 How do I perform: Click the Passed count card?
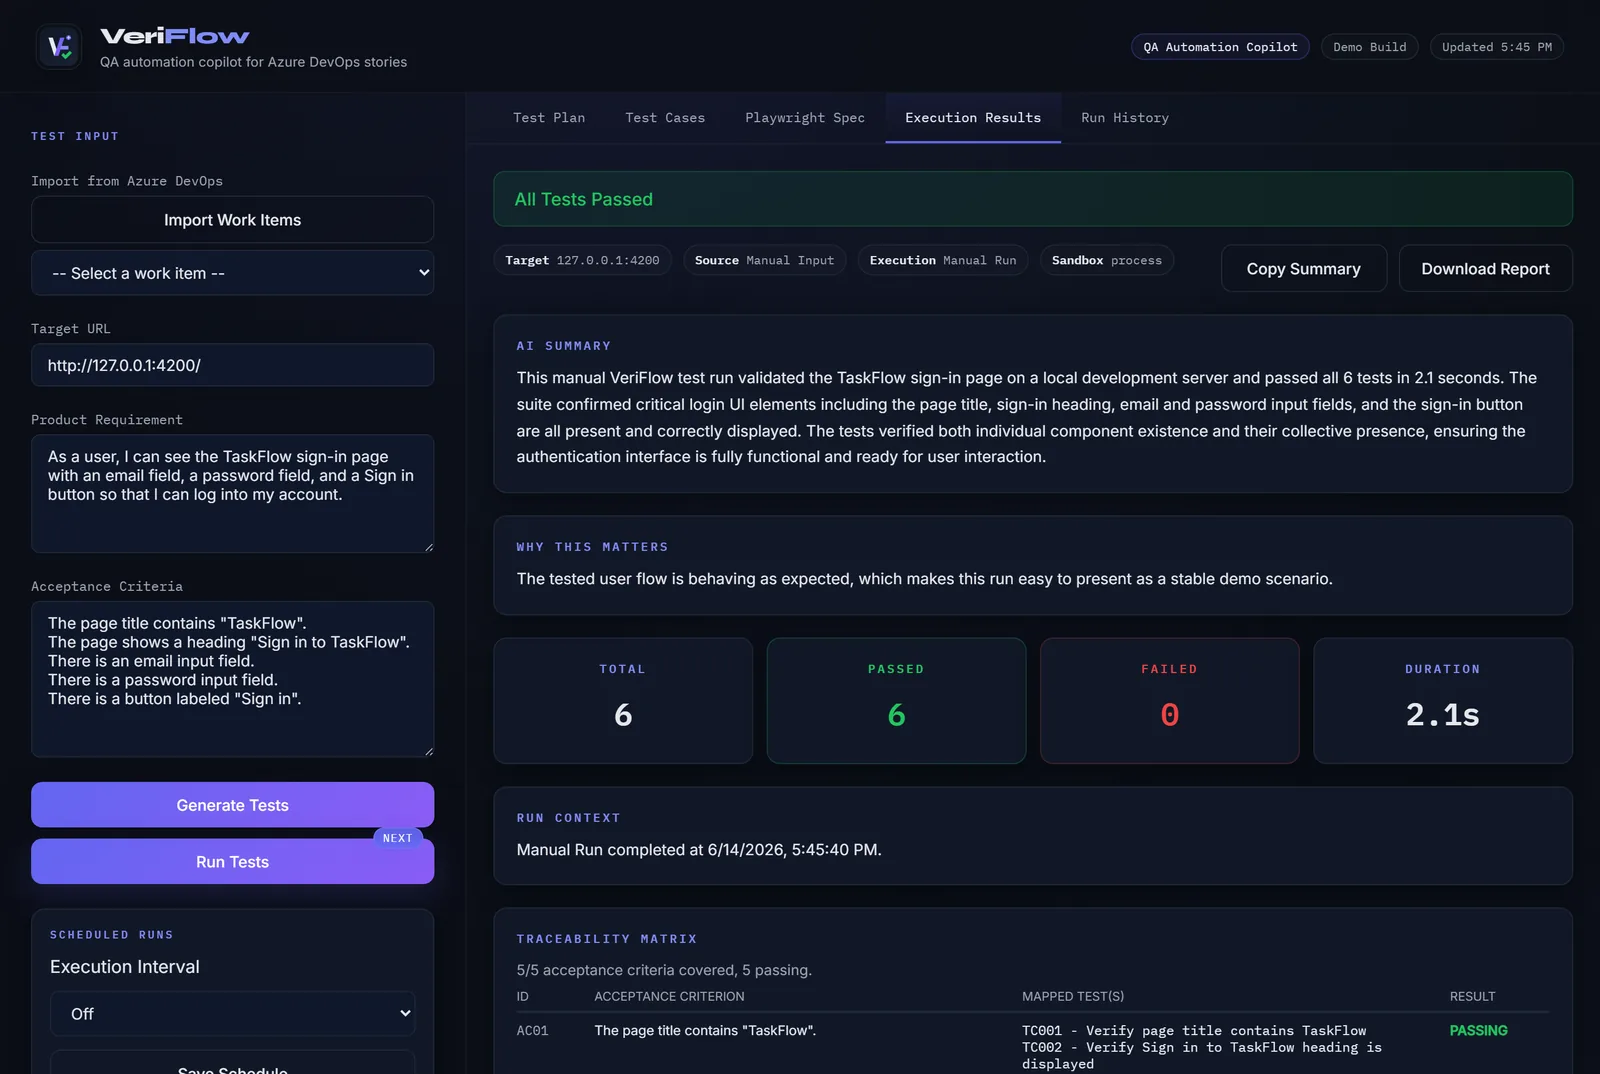pyautogui.click(x=896, y=701)
